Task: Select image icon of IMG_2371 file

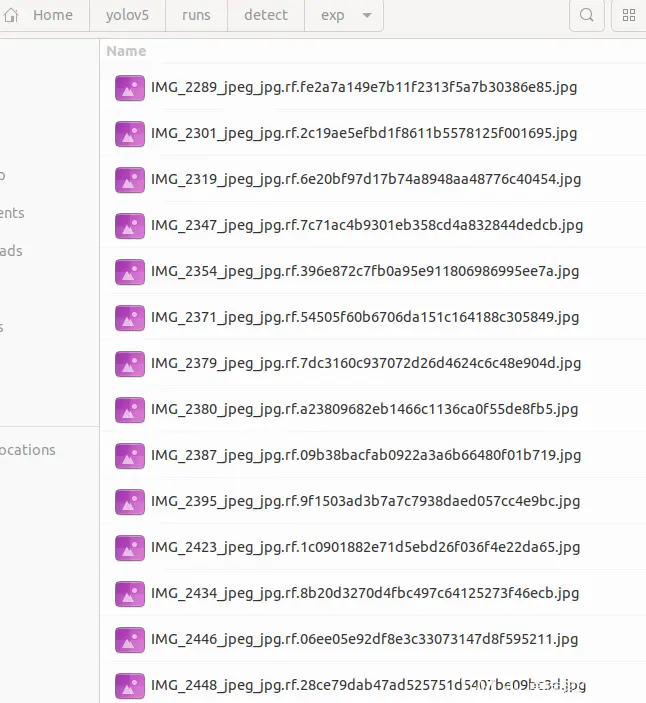Action: (130, 318)
